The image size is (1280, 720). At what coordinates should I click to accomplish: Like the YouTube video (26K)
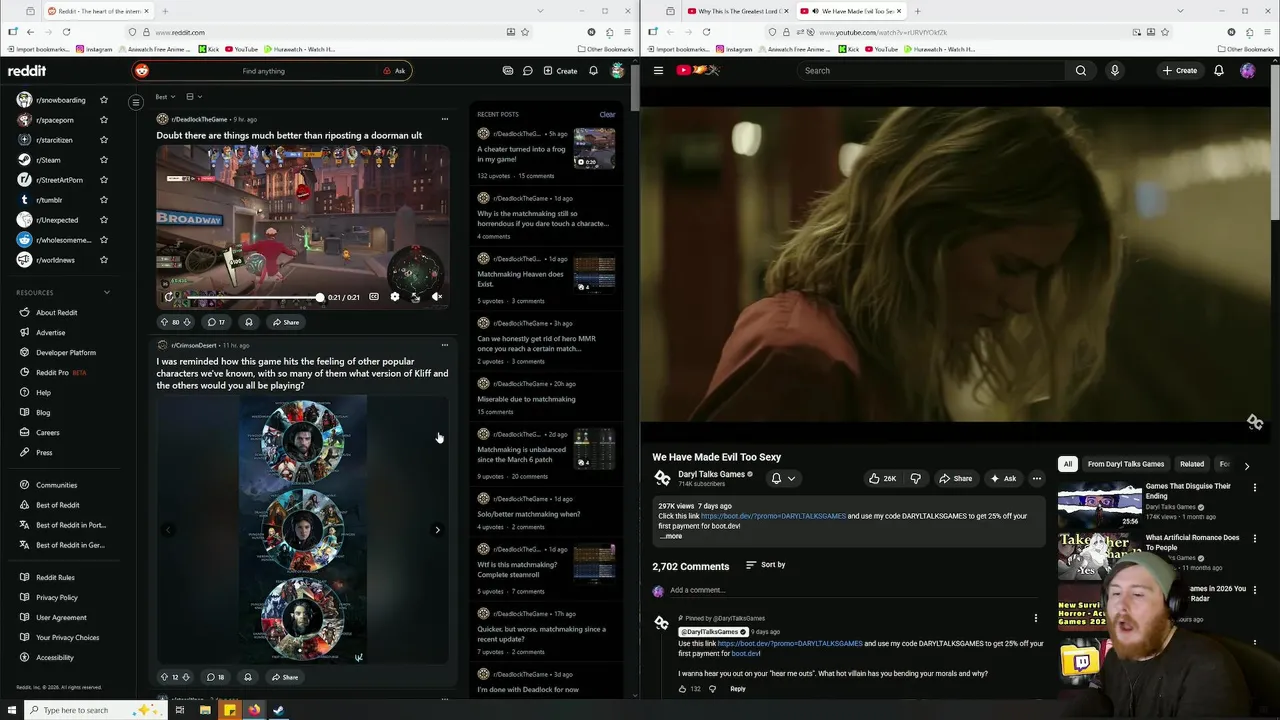pos(882,478)
